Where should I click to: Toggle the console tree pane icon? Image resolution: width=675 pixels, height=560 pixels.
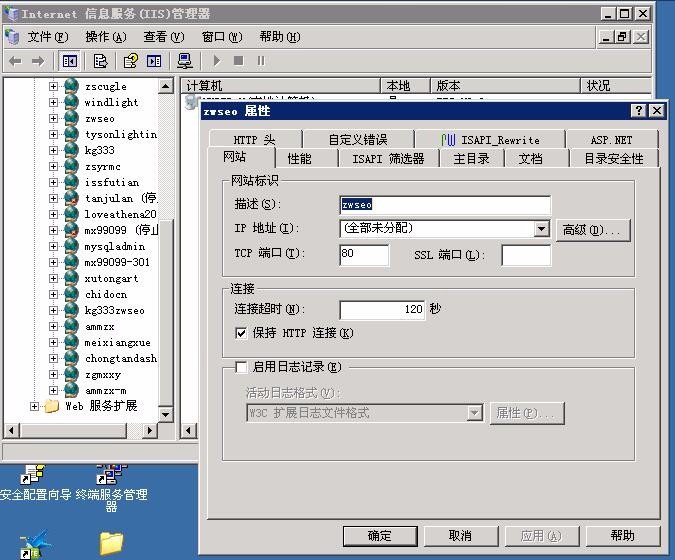pyautogui.click(x=69, y=61)
